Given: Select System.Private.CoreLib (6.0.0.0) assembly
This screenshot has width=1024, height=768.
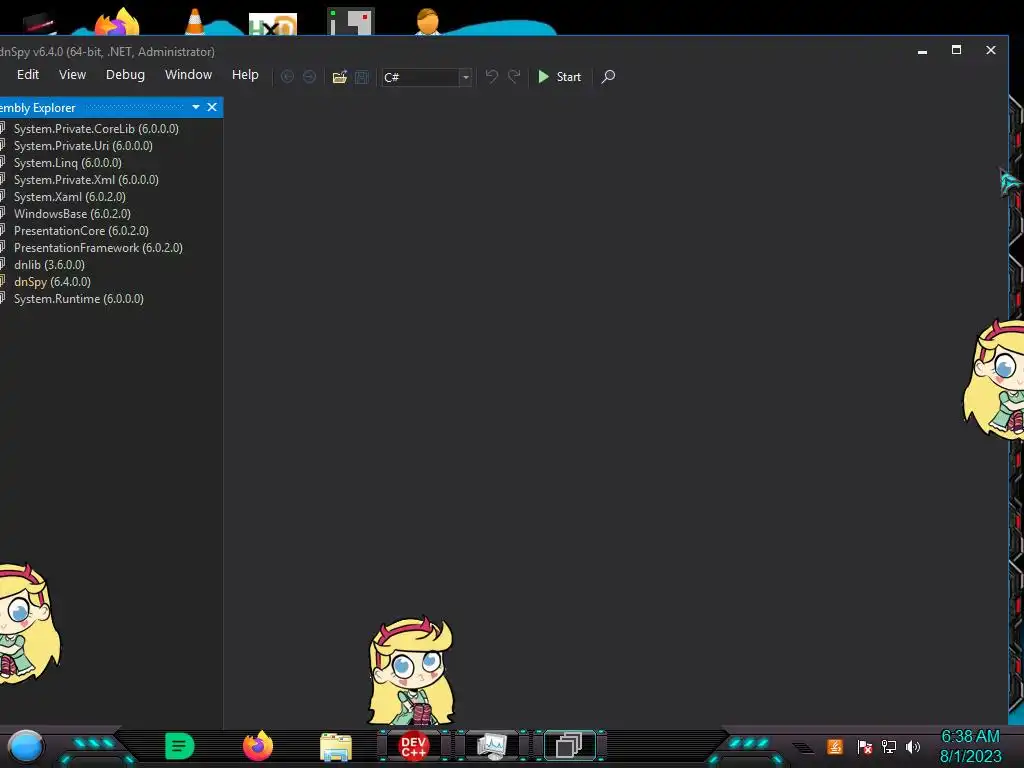Looking at the screenshot, I should point(95,129).
